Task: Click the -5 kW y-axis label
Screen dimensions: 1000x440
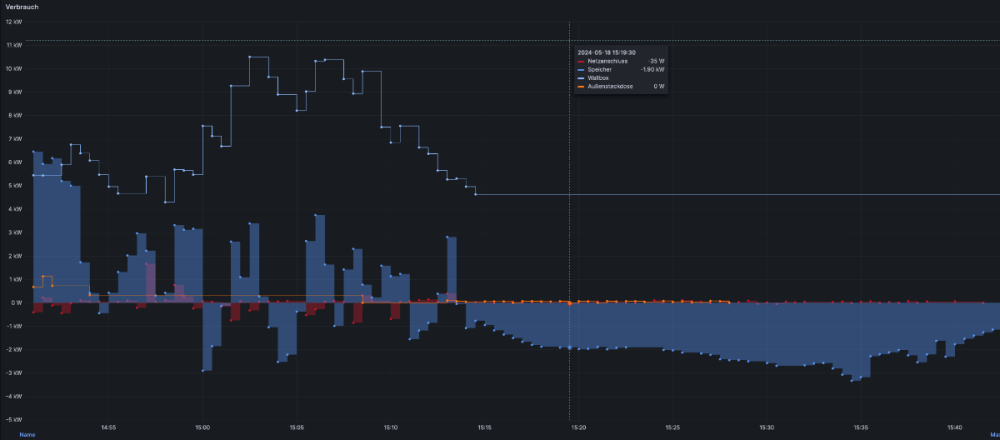Action: [15, 419]
